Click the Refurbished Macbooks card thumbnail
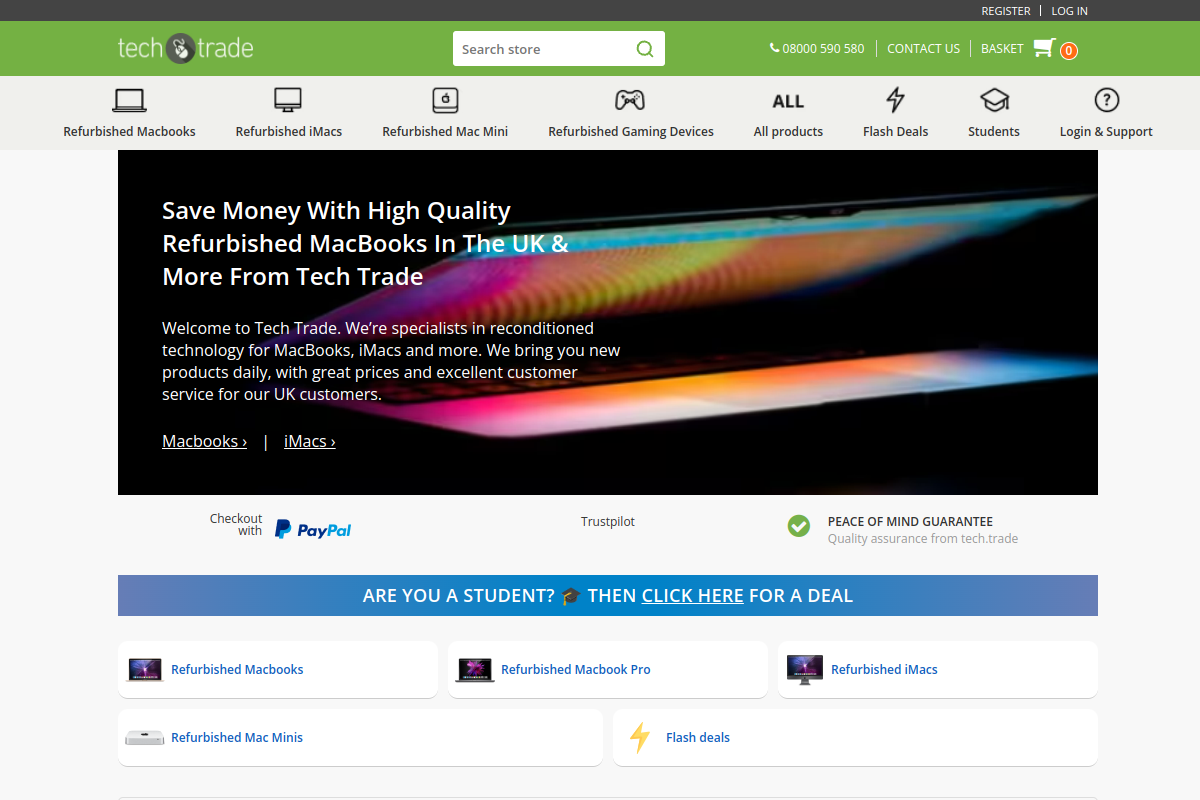The image size is (1200, 800). (x=145, y=670)
